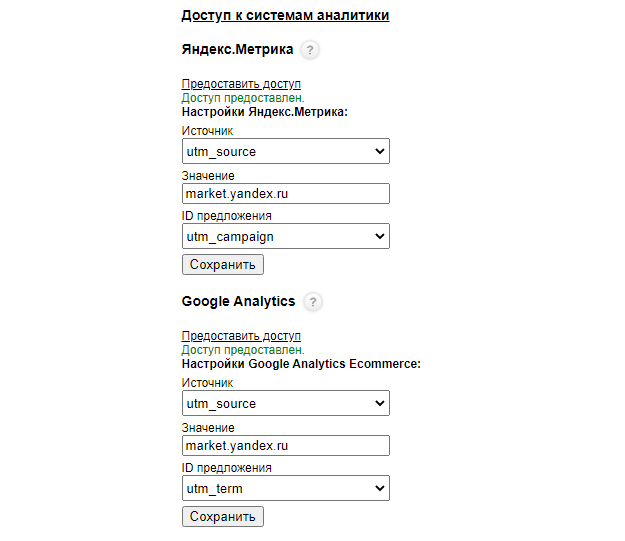The image size is (625, 541).
Task: Expand the utm_term ID предложения dropdown
Action: click(x=286, y=488)
